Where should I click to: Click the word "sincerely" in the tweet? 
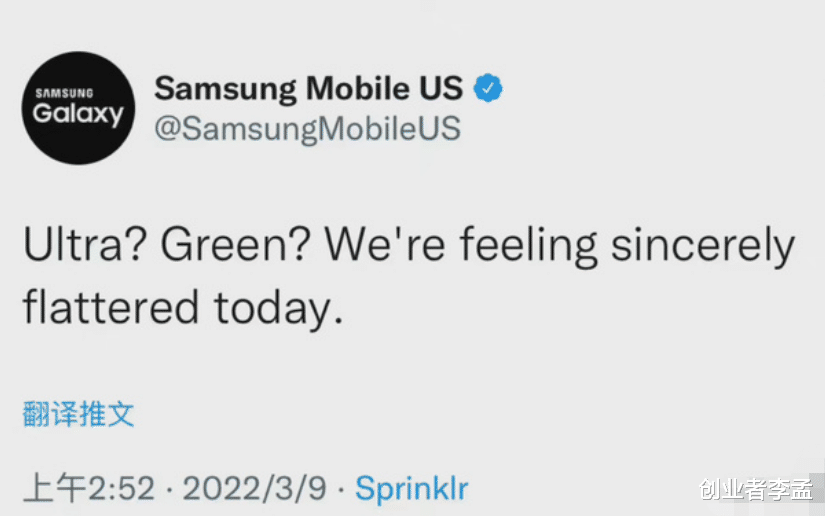coord(703,246)
